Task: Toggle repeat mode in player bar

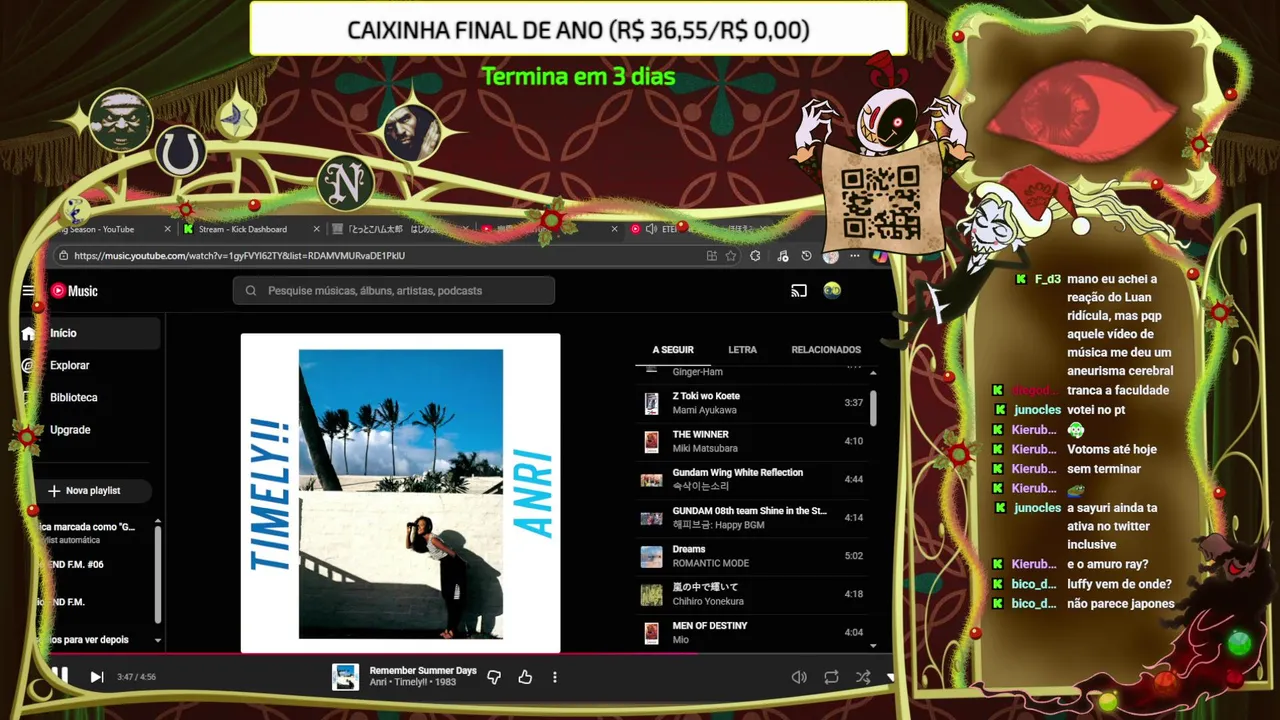Action: point(831,677)
